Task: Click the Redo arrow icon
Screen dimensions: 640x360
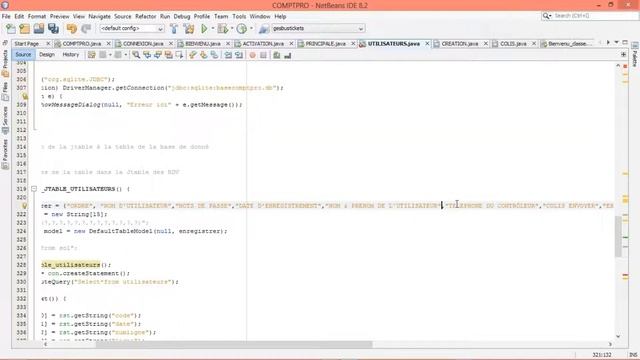Action: [86, 29]
